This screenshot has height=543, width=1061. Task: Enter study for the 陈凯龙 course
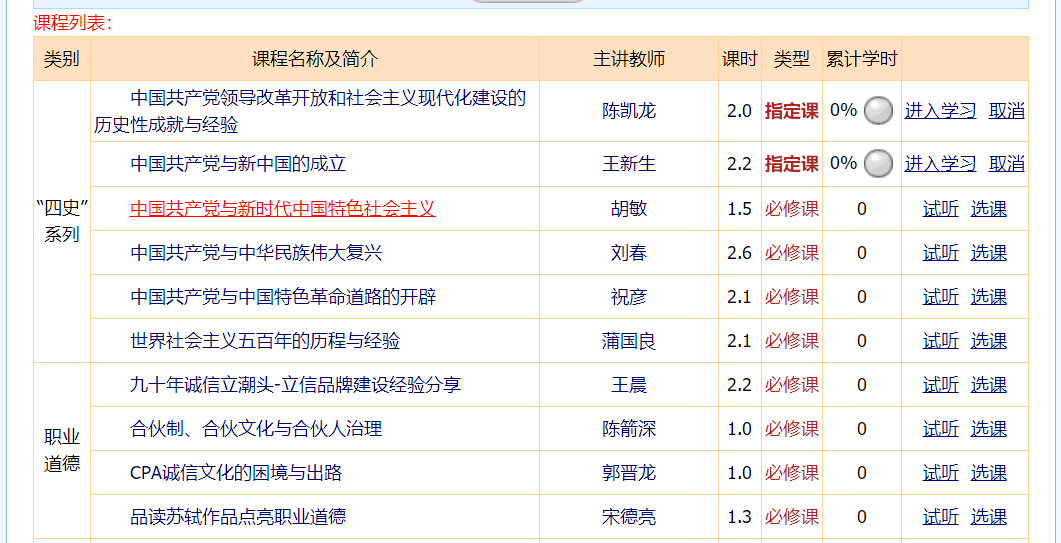point(940,111)
